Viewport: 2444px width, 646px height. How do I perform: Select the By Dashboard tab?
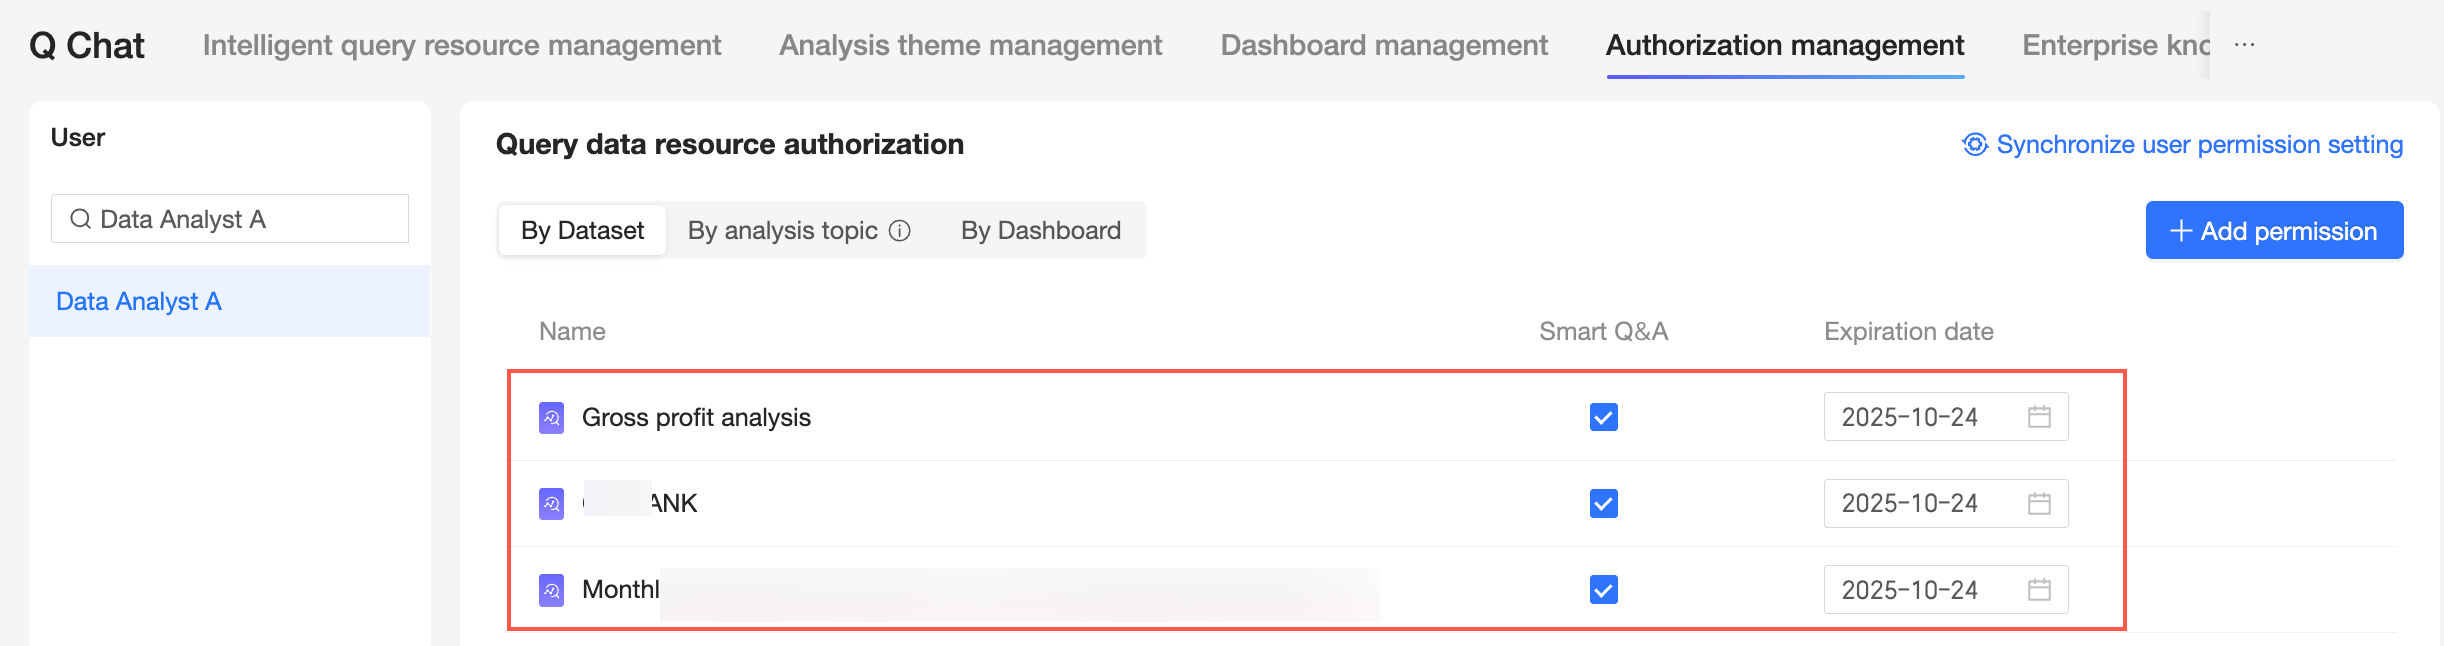[1040, 231]
